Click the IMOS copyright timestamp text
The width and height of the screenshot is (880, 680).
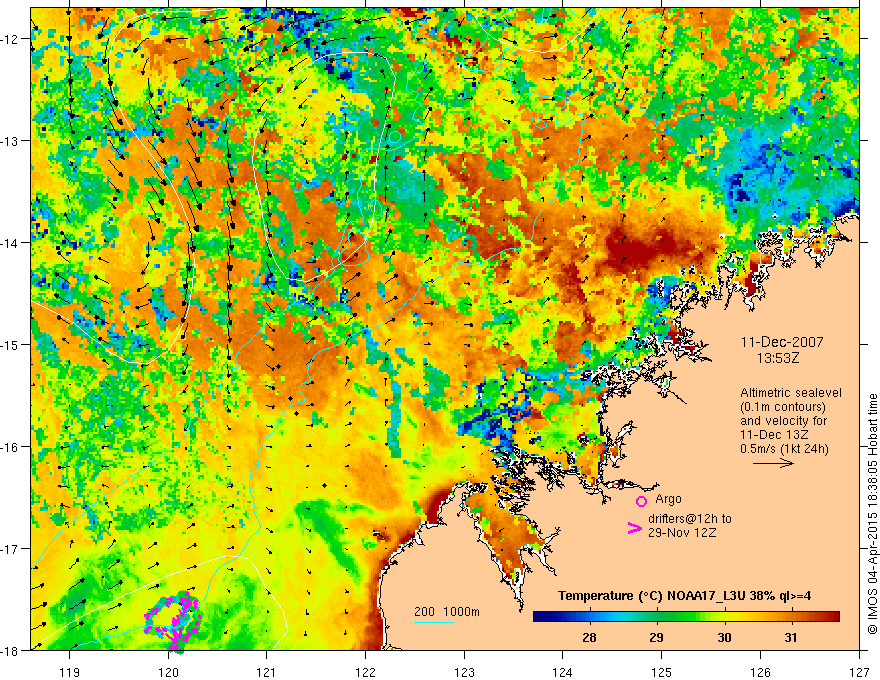point(872,514)
